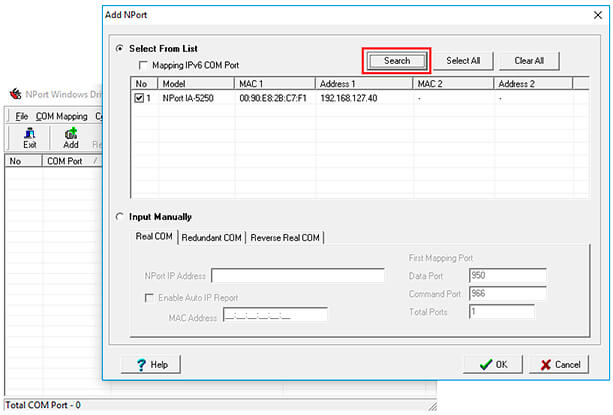613x415 pixels.
Task: Click the No column header in Add NPort list
Action: click(144, 84)
